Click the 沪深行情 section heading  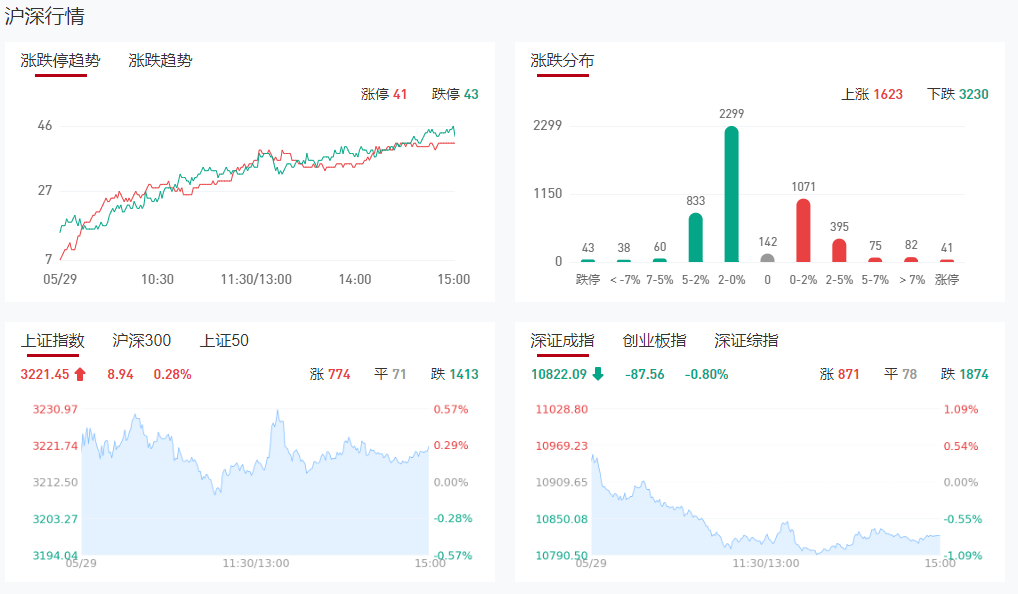tap(45, 16)
